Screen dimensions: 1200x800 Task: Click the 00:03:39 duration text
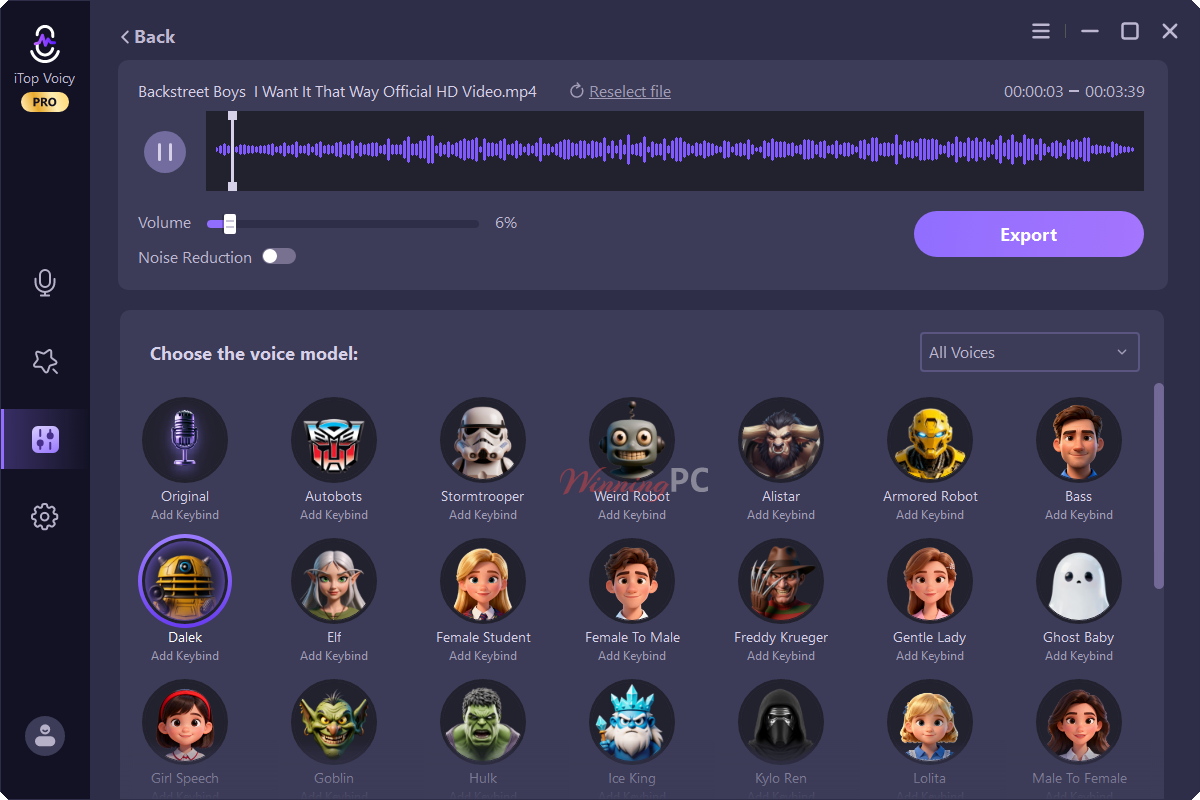[x=1115, y=92]
